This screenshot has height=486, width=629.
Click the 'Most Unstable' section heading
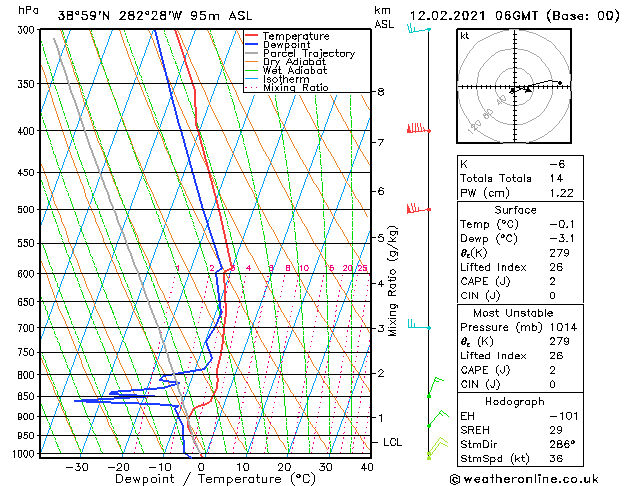513,313
